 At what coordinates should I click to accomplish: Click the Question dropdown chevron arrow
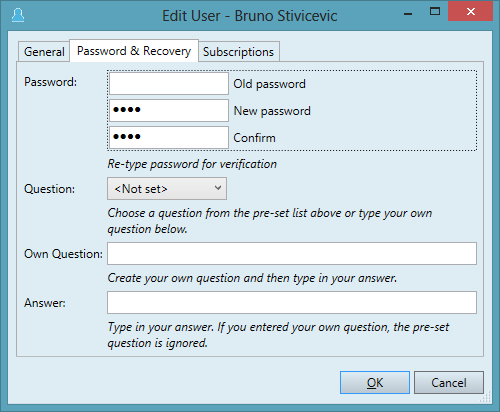coord(218,188)
